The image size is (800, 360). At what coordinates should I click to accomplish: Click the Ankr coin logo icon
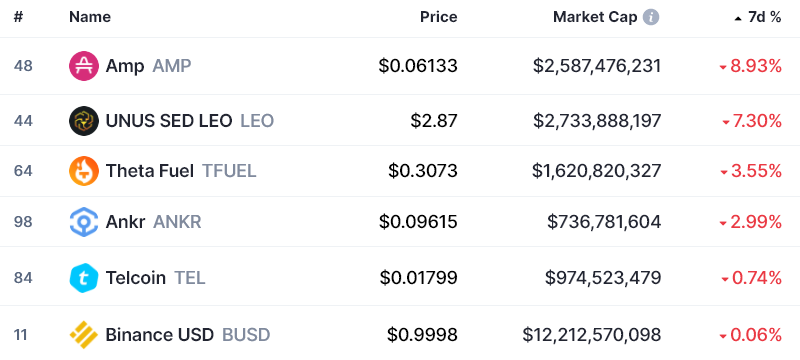[84, 222]
